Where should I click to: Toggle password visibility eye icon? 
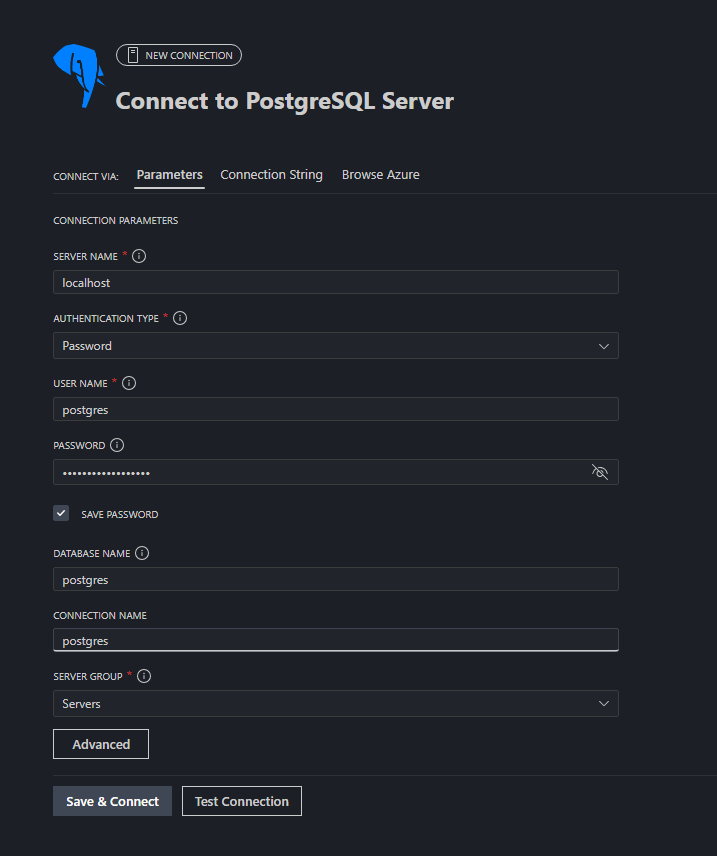(600, 472)
